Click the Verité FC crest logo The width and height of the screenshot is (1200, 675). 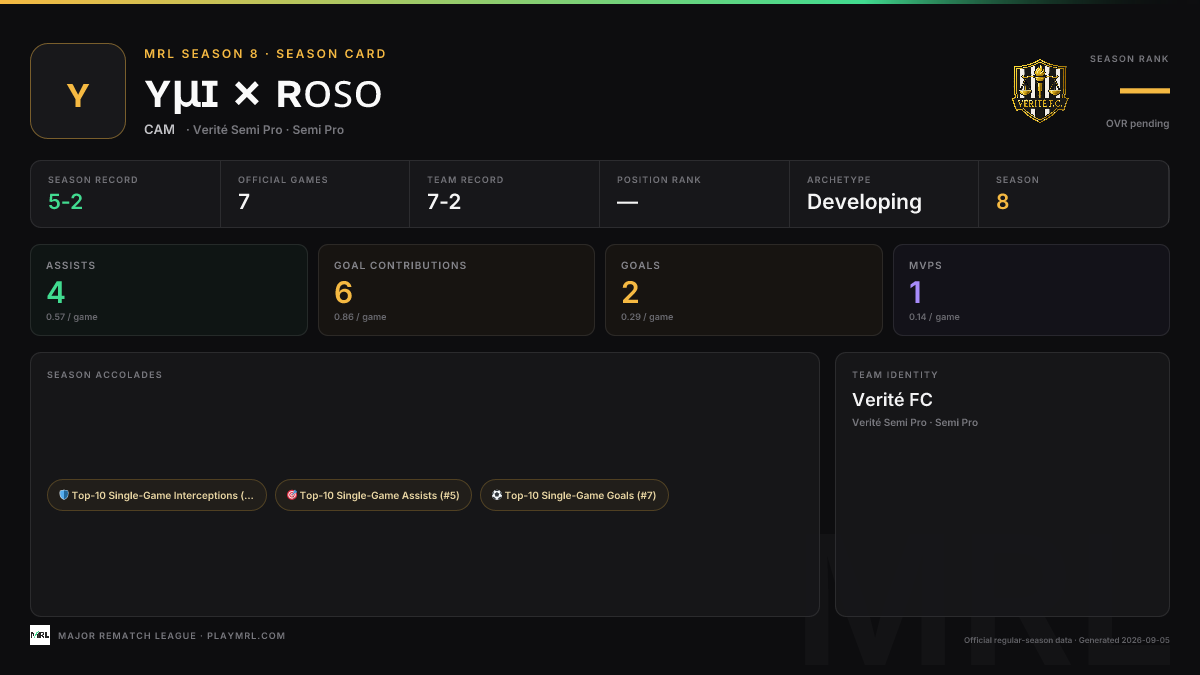point(1040,91)
